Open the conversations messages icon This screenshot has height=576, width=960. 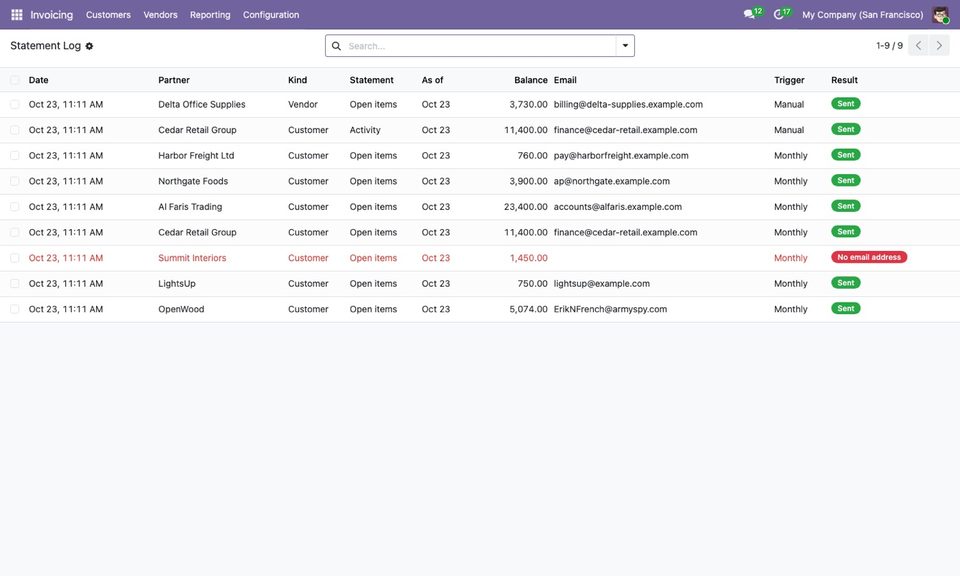click(x=749, y=14)
